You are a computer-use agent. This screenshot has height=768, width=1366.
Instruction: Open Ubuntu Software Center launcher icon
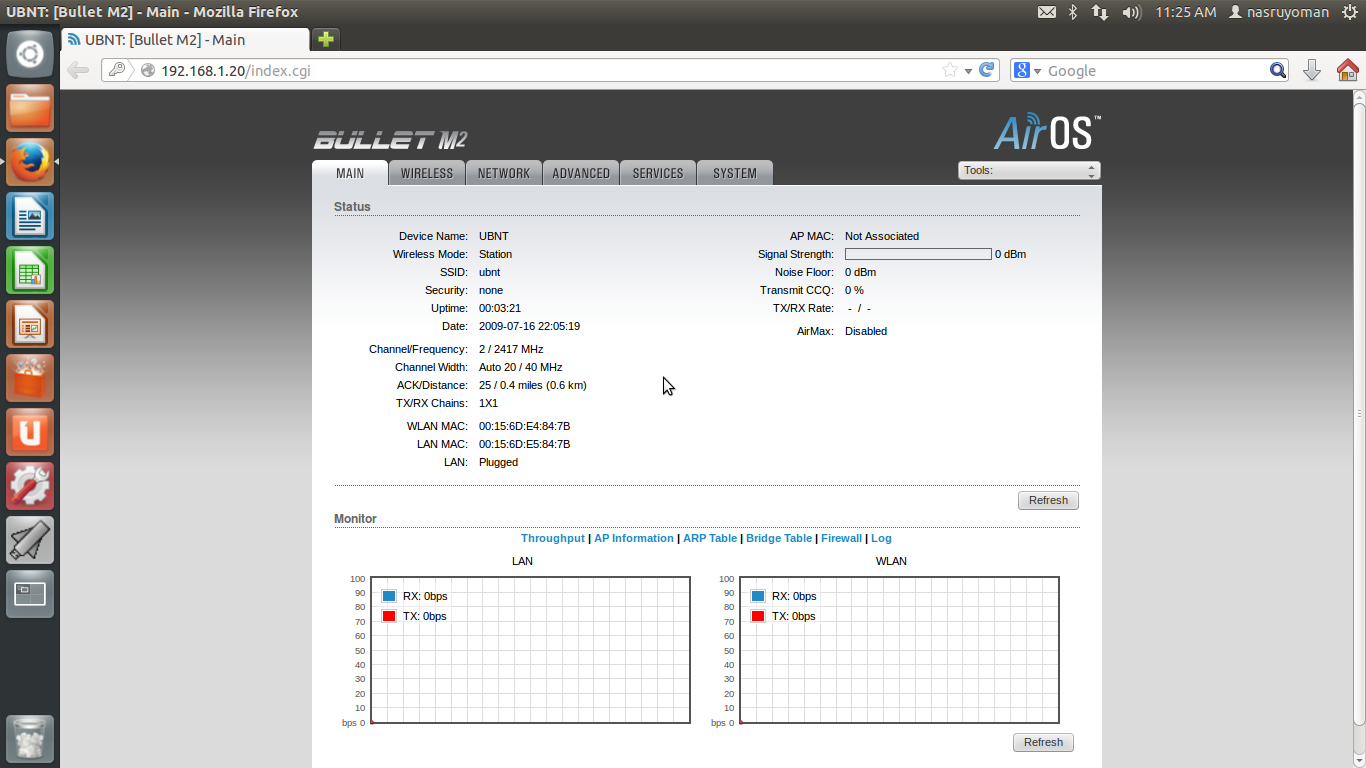[x=30, y=378]
